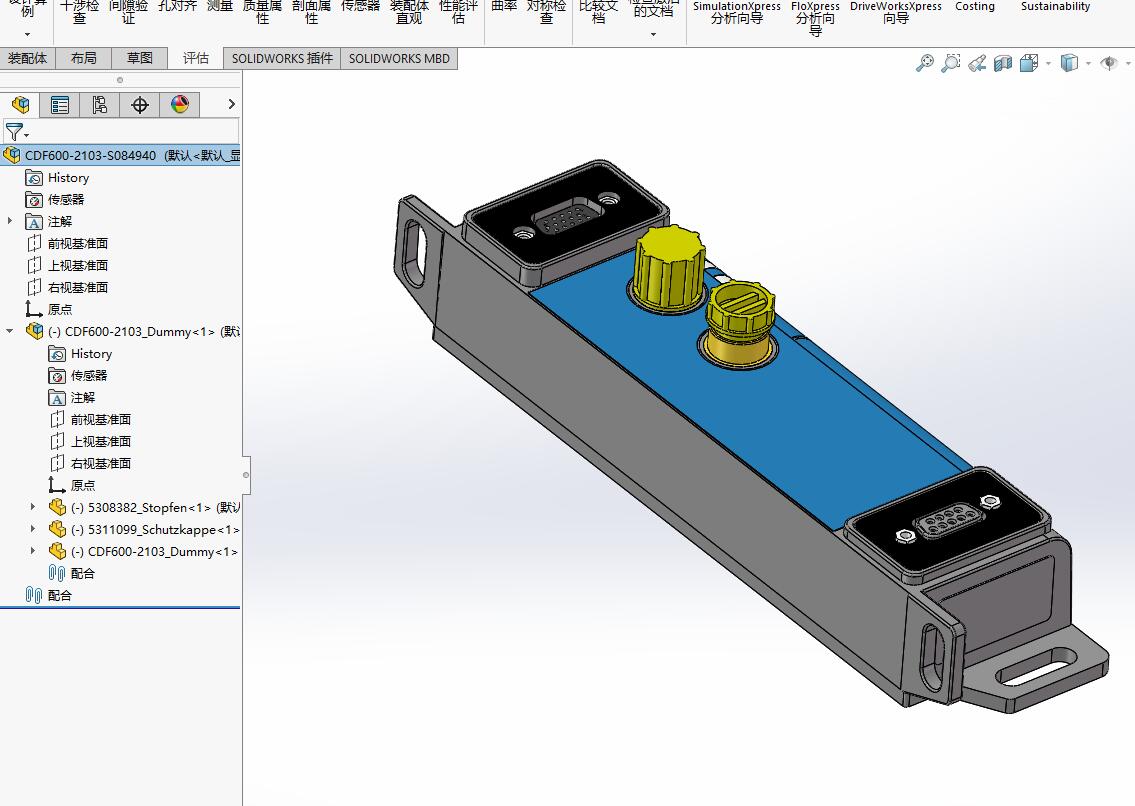Launch FloXpress 分析向导
1135x806 pixels.
pyautogui.click(x=815, y=17)
